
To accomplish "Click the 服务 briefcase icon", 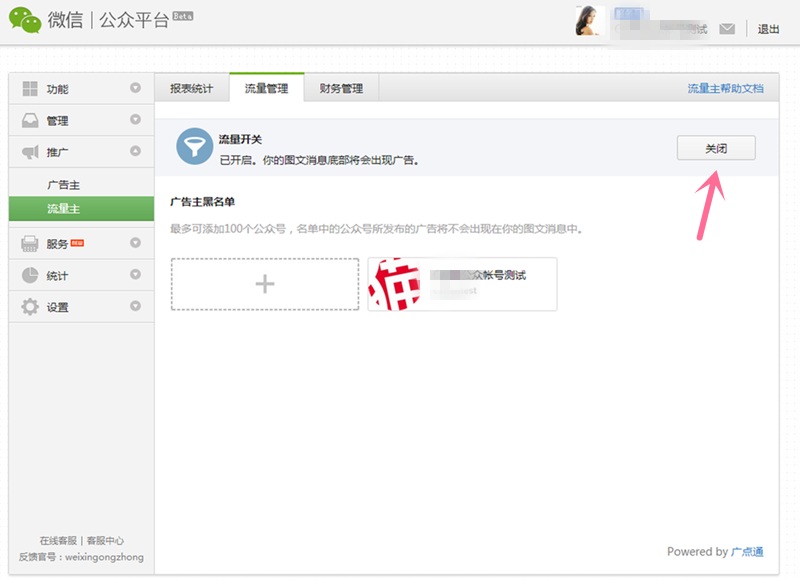I will click(30, 244).
